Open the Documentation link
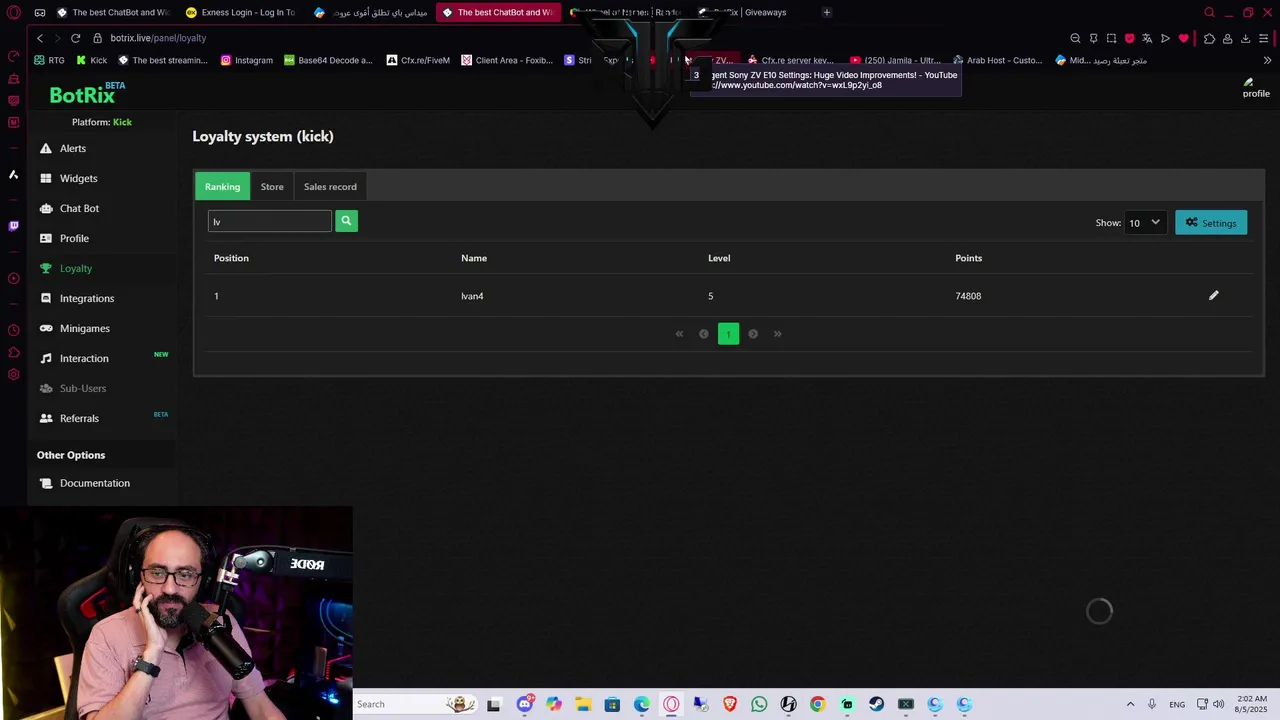The width and height of the screenshot is (1280, 720). (94, 483)
